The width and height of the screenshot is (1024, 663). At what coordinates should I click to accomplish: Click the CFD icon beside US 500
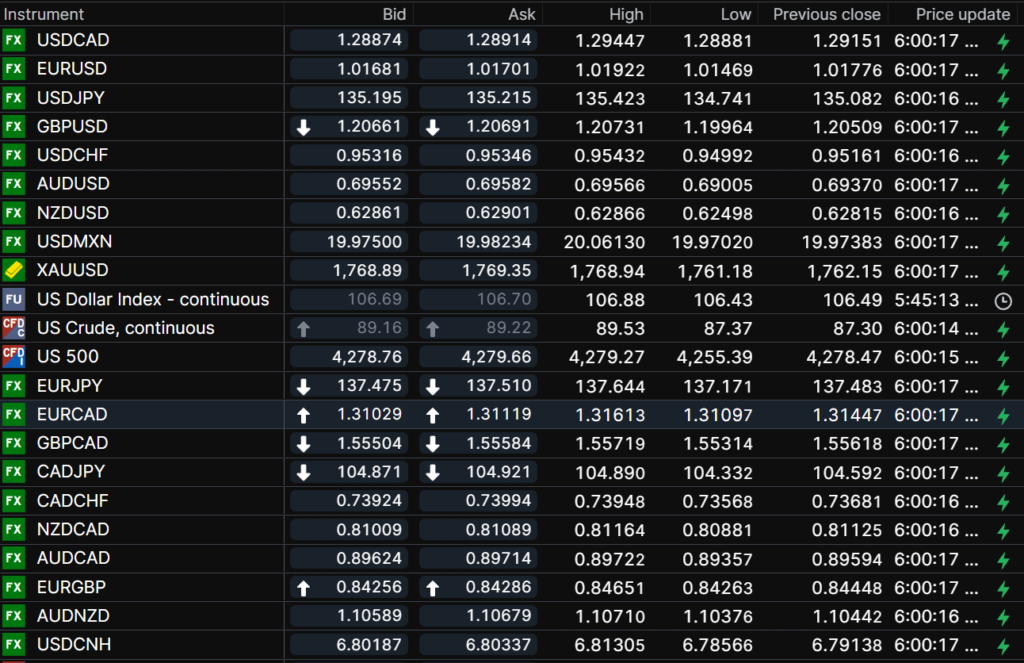coord(13,357)
